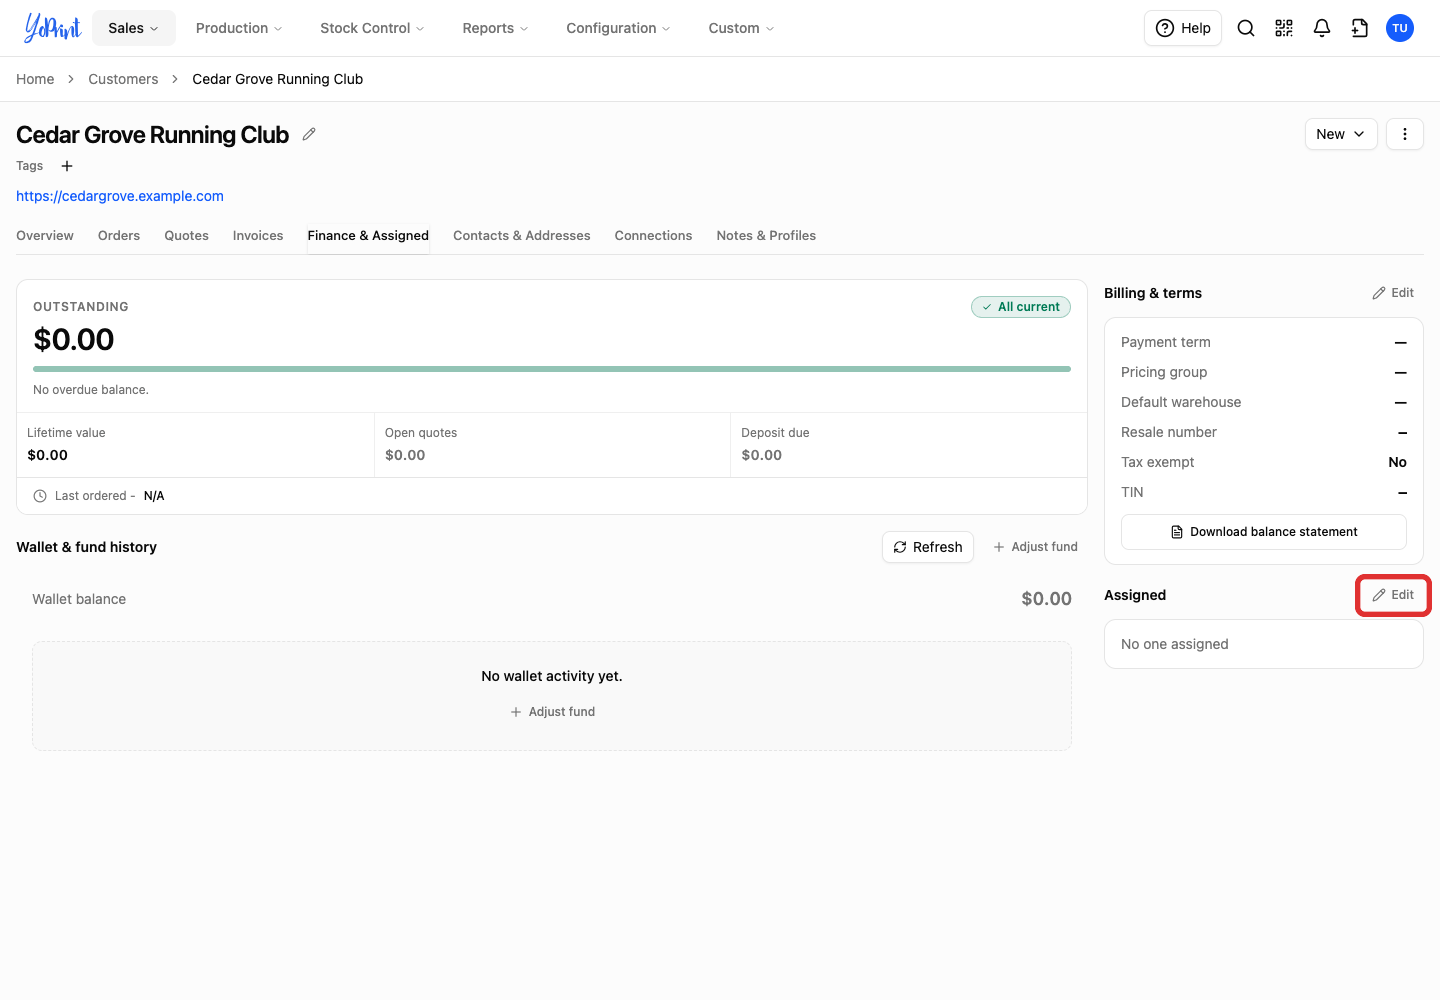
Task: Open the YoPrint home logo
Action: tap(52, 28)
